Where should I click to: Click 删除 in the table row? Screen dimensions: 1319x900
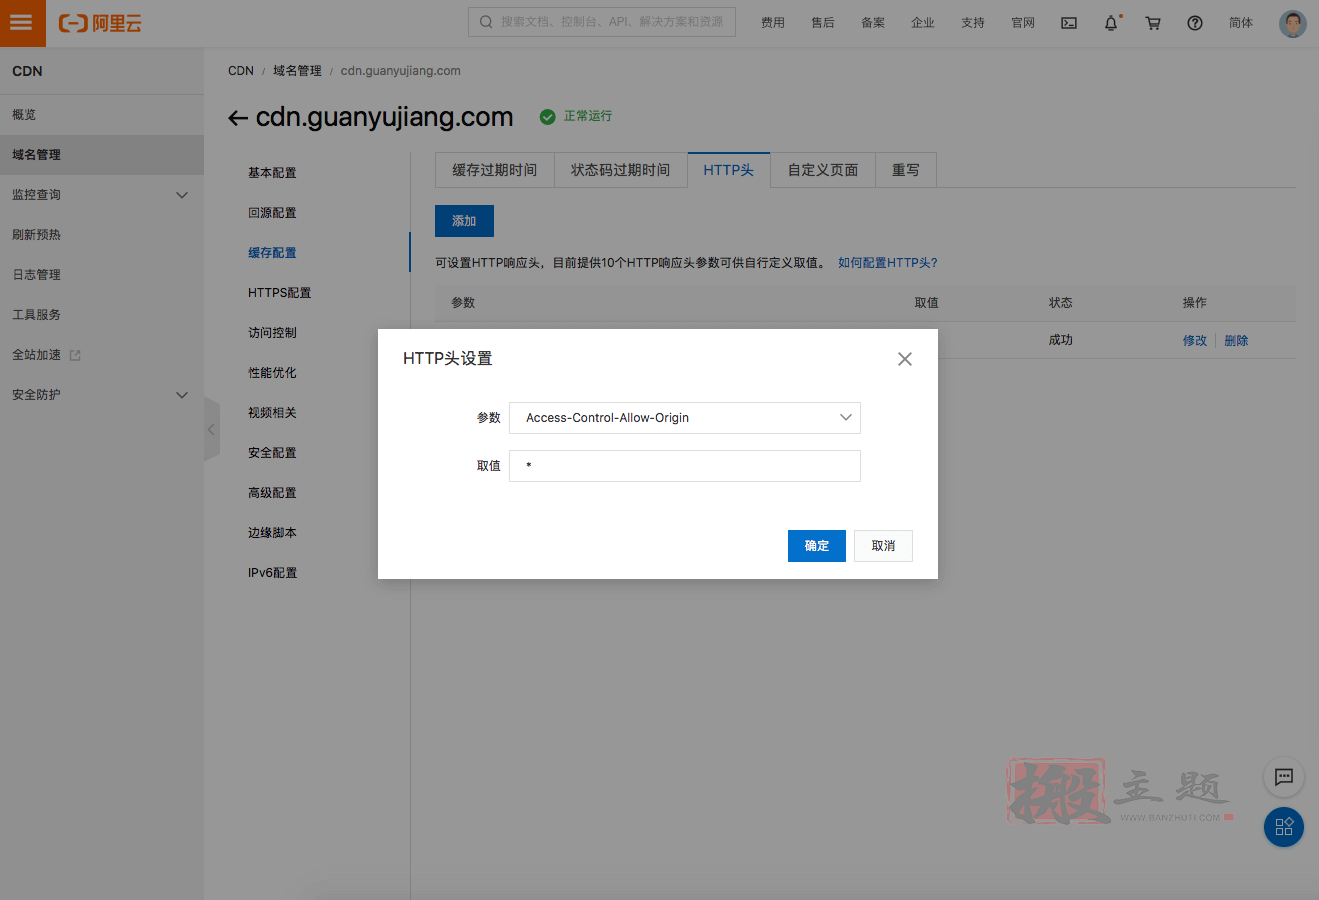coord(1236,341)
